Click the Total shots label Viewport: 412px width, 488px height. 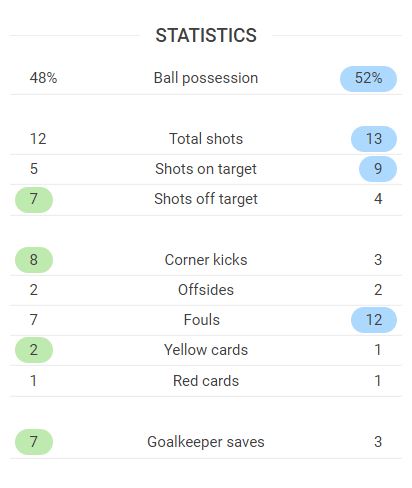click(x=206, y=139)
